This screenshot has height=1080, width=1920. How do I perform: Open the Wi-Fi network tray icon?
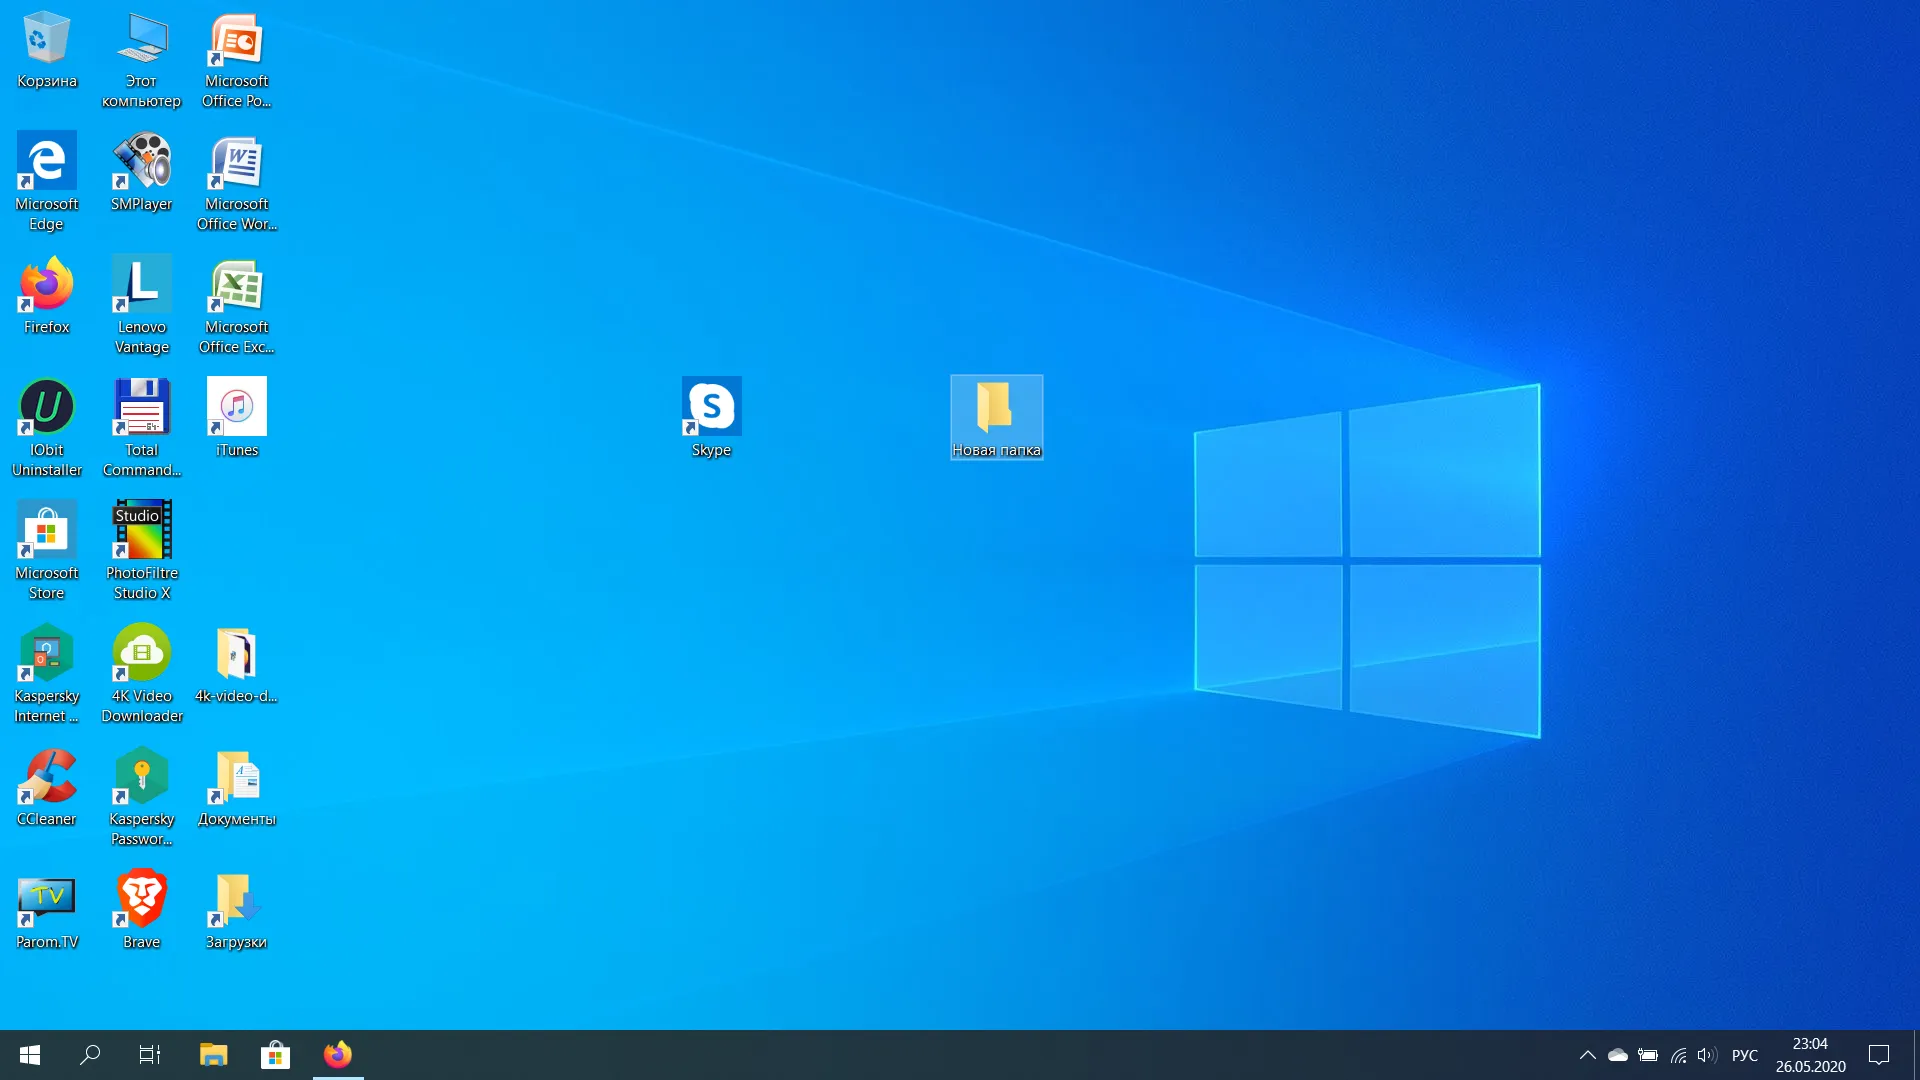click(1678, 1055)
